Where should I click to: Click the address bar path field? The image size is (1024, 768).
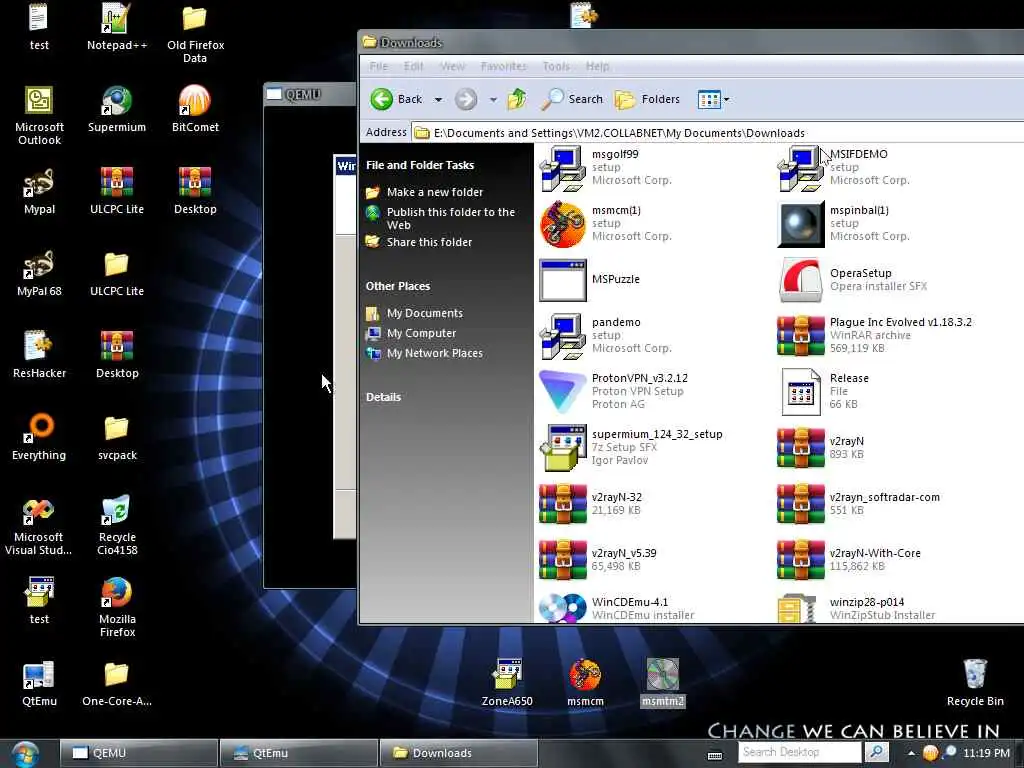[x=717, y=133]
